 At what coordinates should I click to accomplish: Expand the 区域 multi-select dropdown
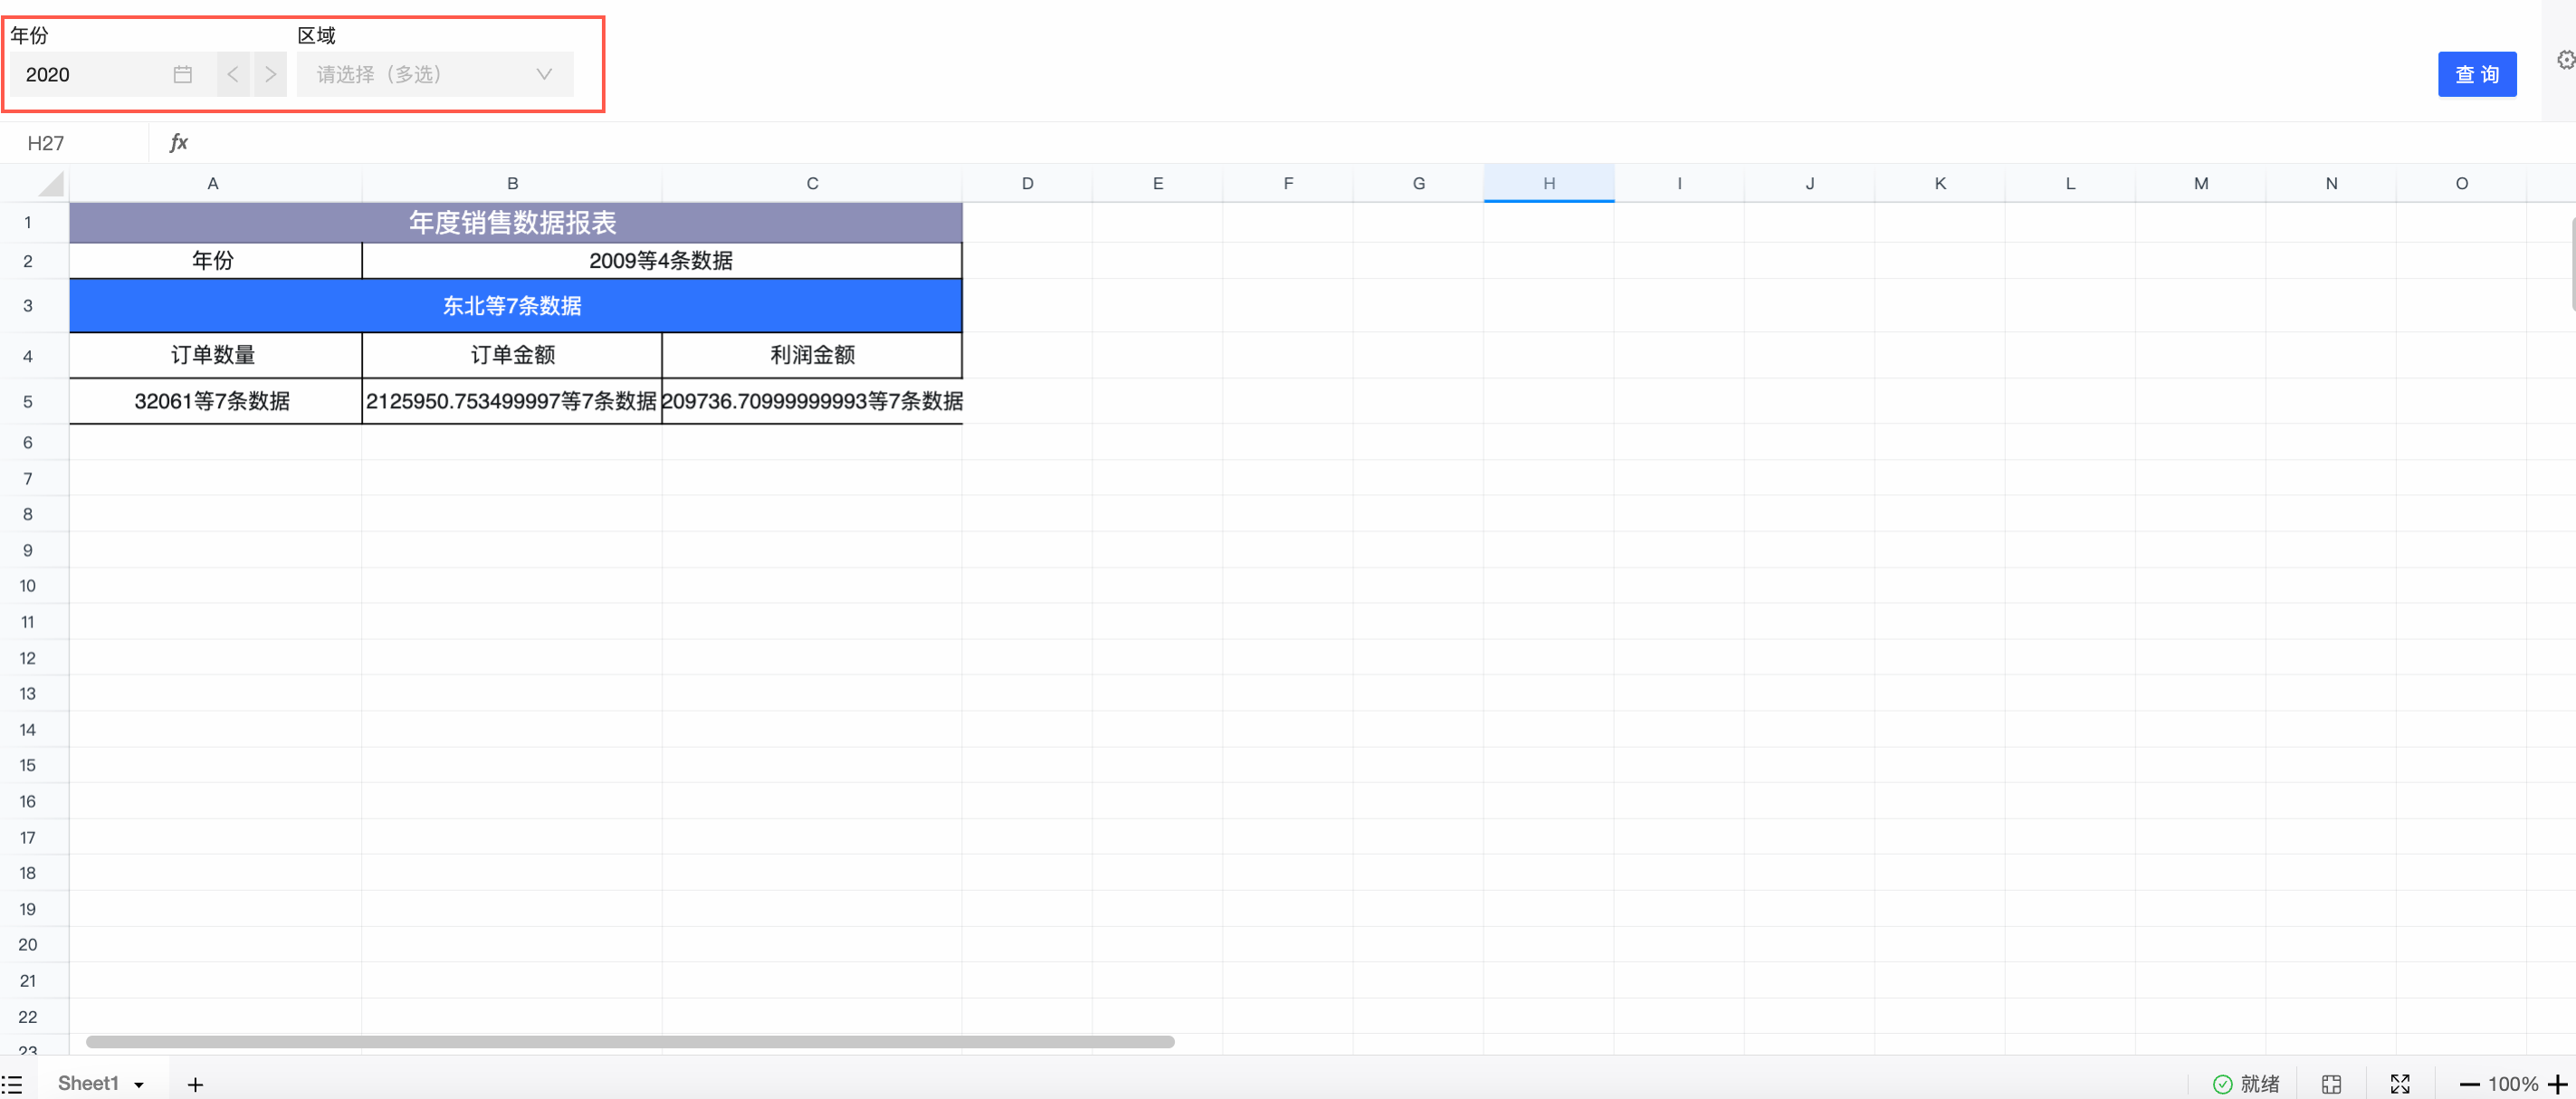(x=435, y=74)
